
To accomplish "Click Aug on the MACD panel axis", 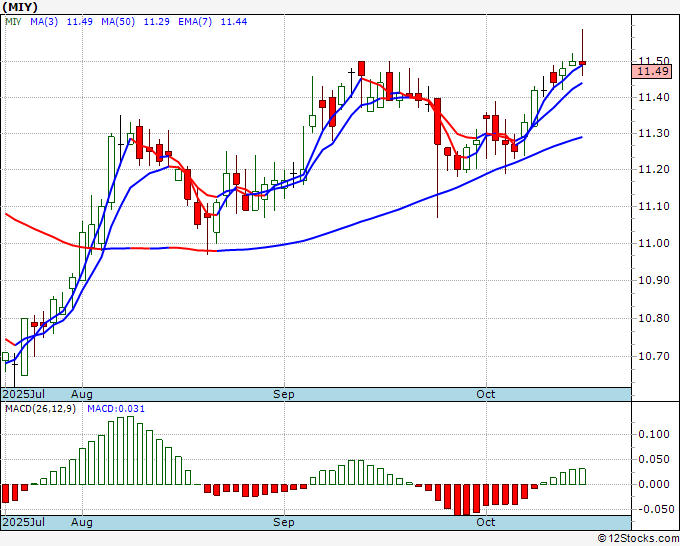I will [x=82, y=522].
